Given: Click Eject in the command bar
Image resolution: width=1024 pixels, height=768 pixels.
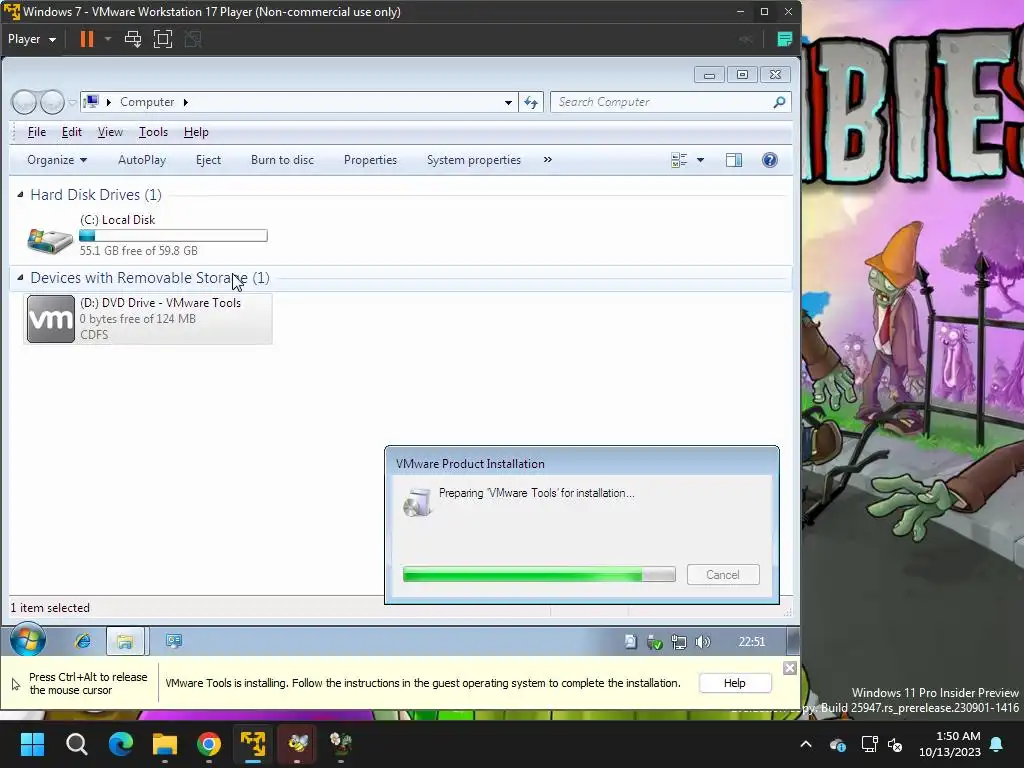Looking at the screenshot, I should pos(208,160).
